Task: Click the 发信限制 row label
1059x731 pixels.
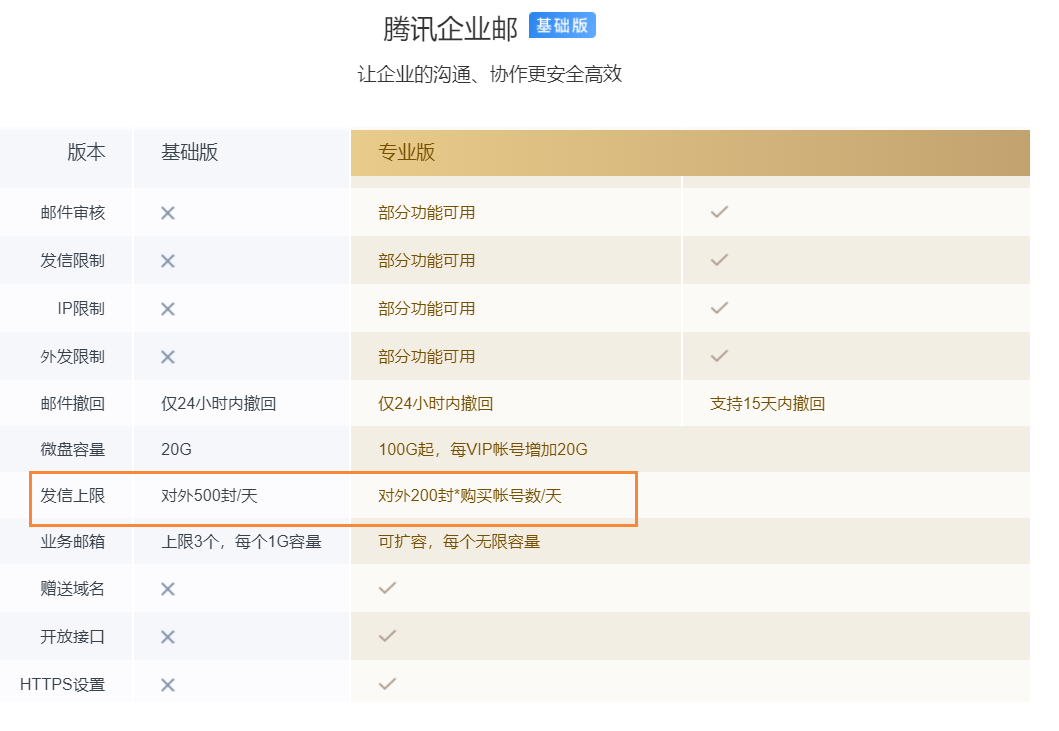Action: click(73, 261)
